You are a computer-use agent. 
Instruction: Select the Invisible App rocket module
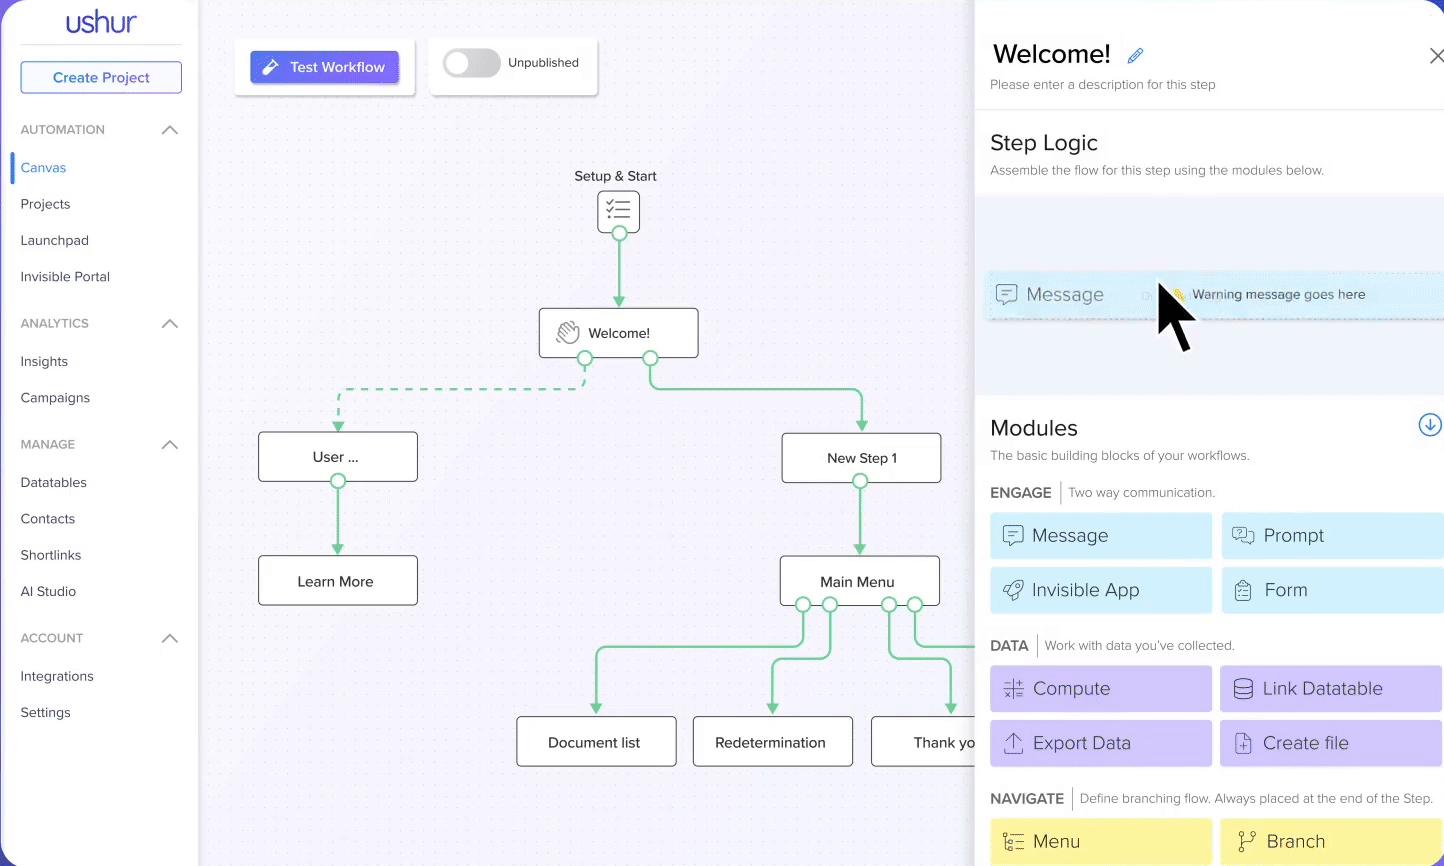coord(1100,590)
